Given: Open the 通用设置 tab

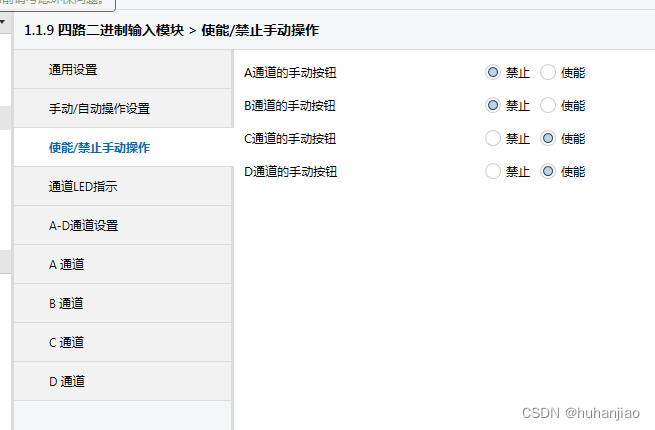Looking at the screenshot, I should (73, 70).
